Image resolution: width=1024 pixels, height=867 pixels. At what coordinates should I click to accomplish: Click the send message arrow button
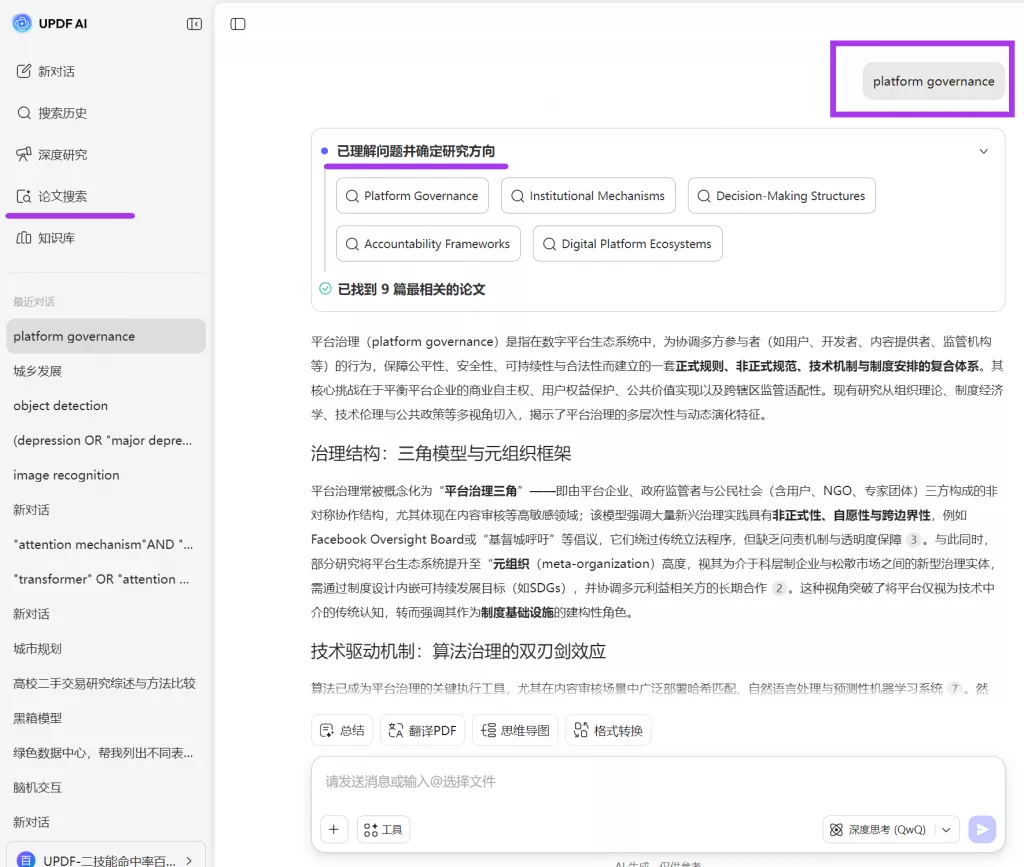point(981,829)
